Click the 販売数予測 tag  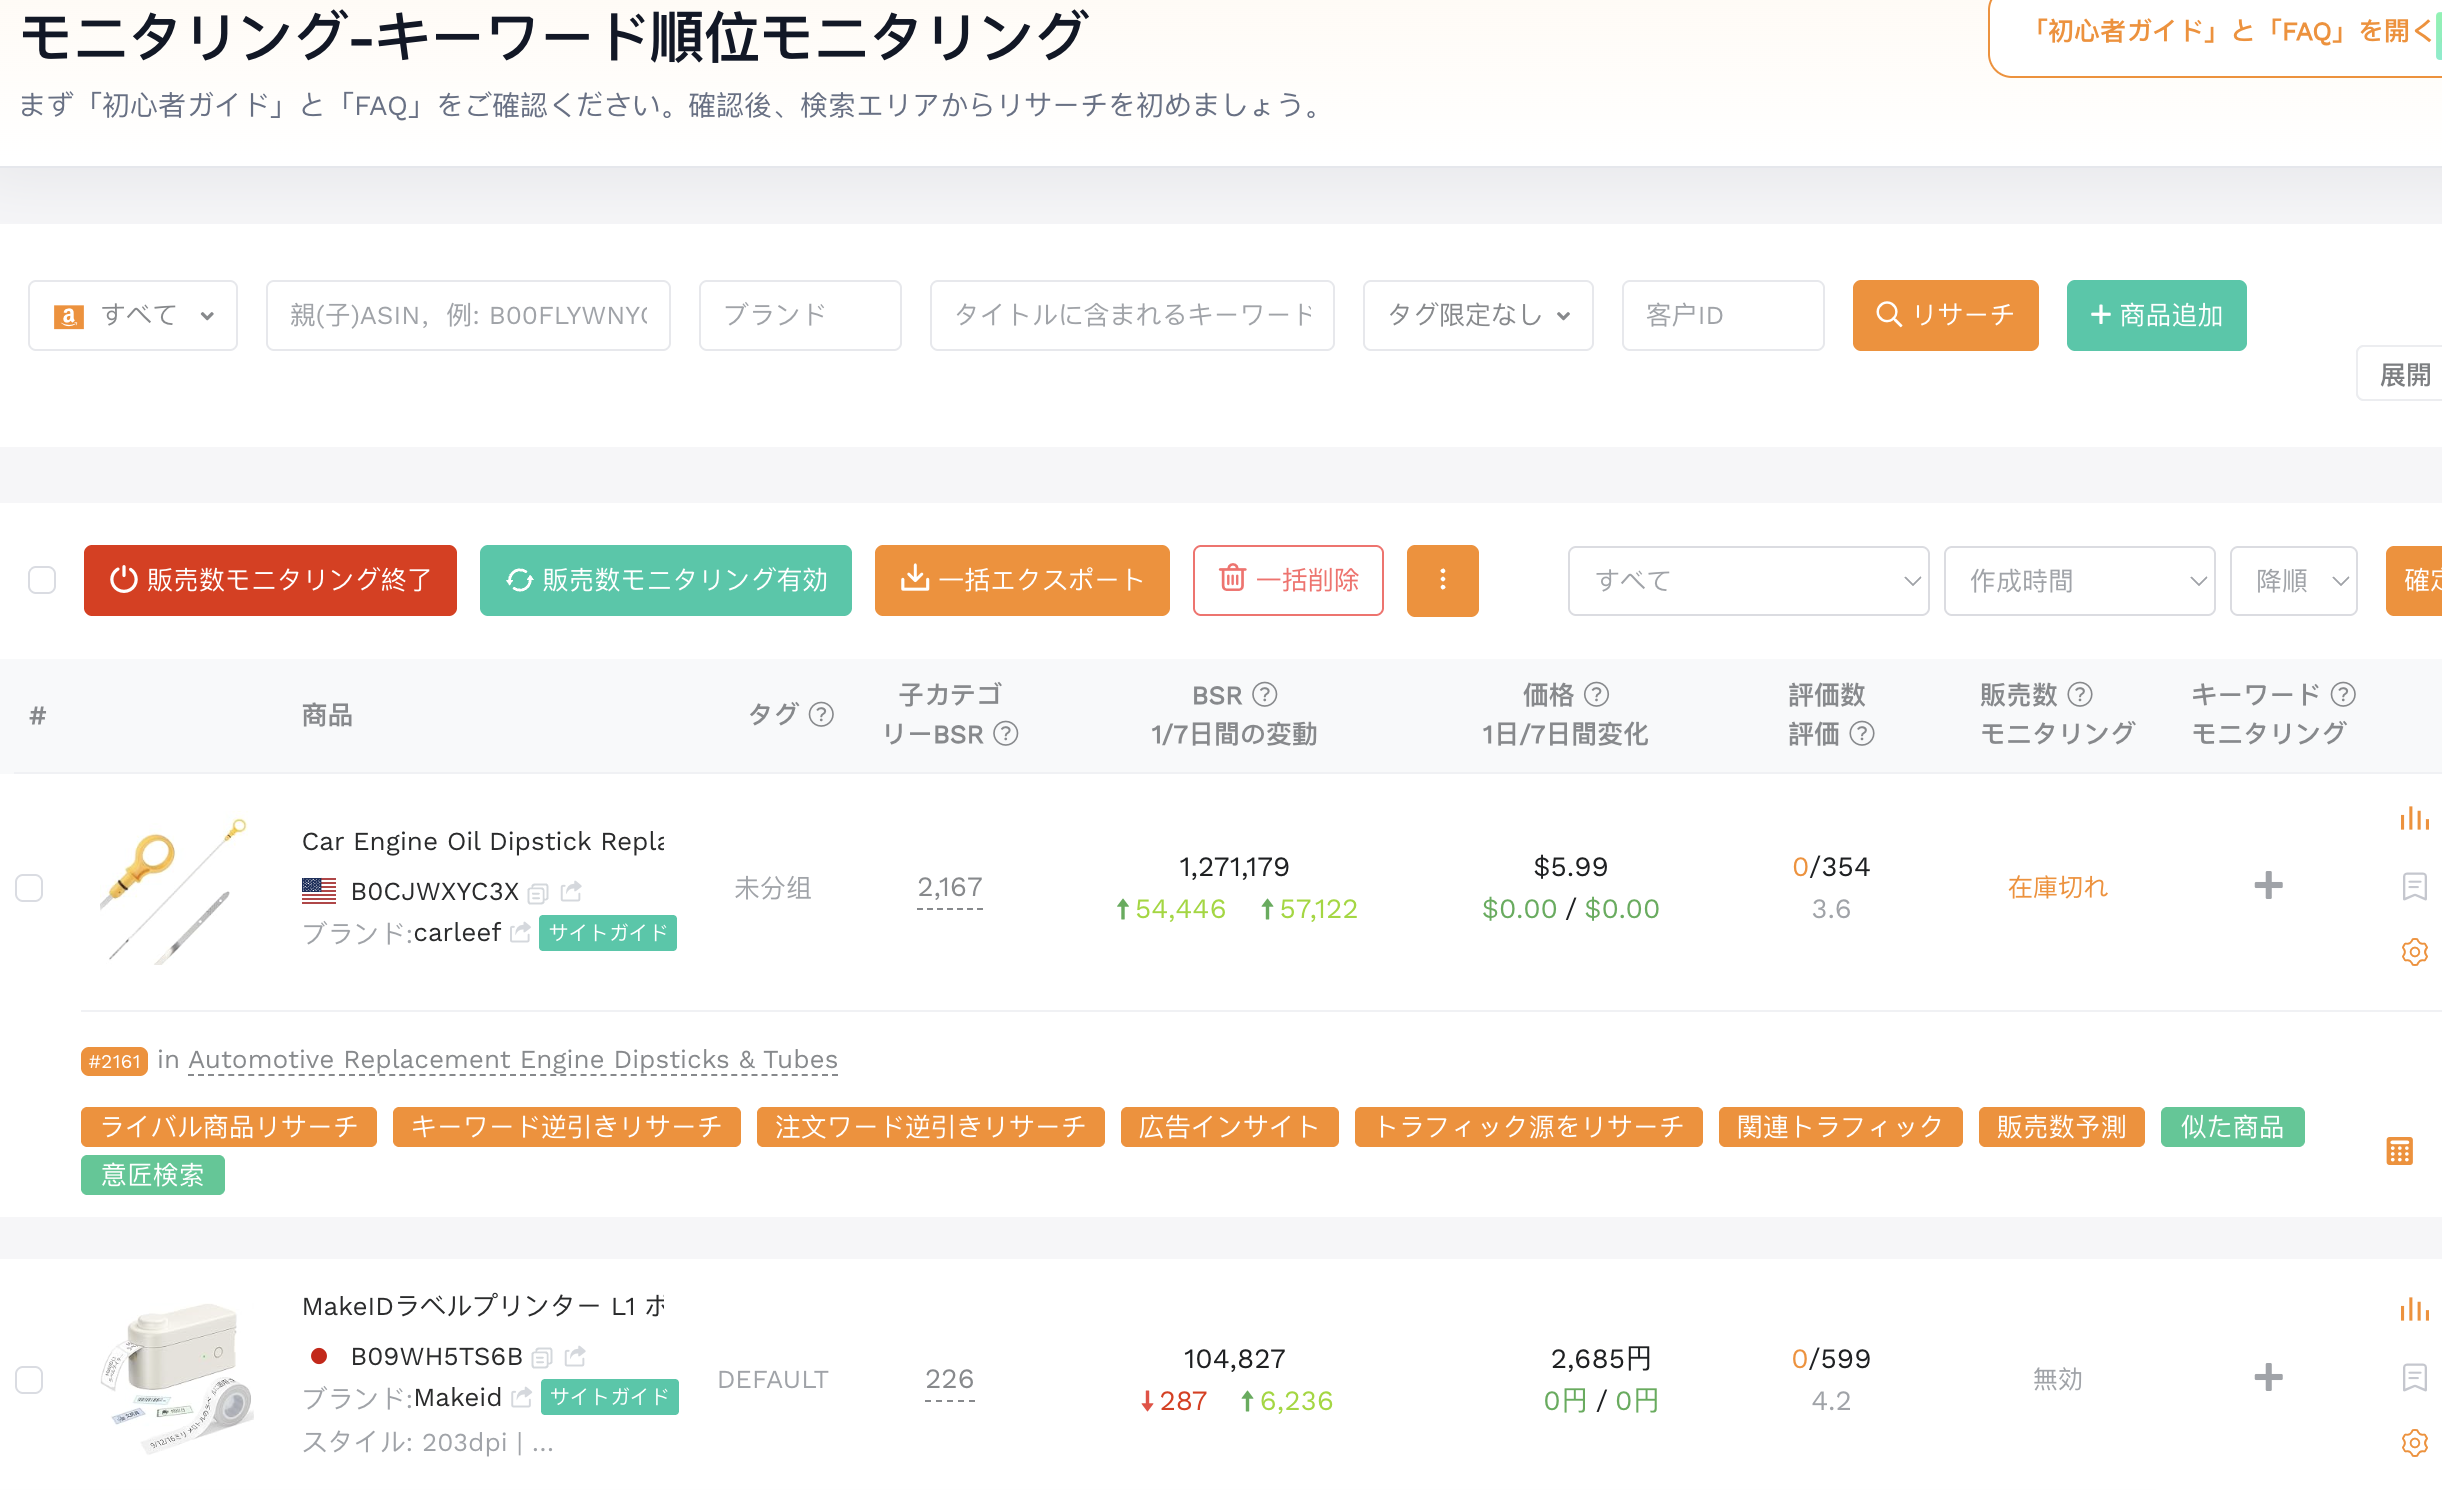2061,1127
